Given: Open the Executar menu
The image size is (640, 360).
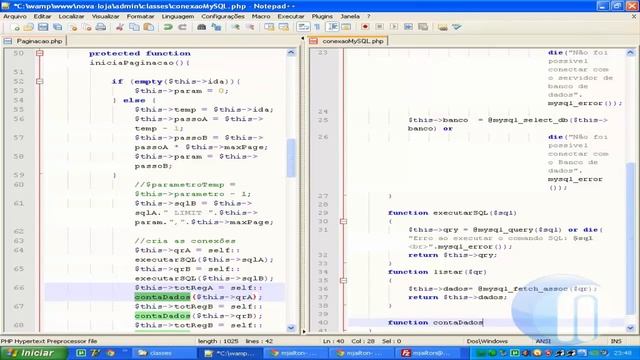Looking at the screenshot, I should [x=291, y=16].
